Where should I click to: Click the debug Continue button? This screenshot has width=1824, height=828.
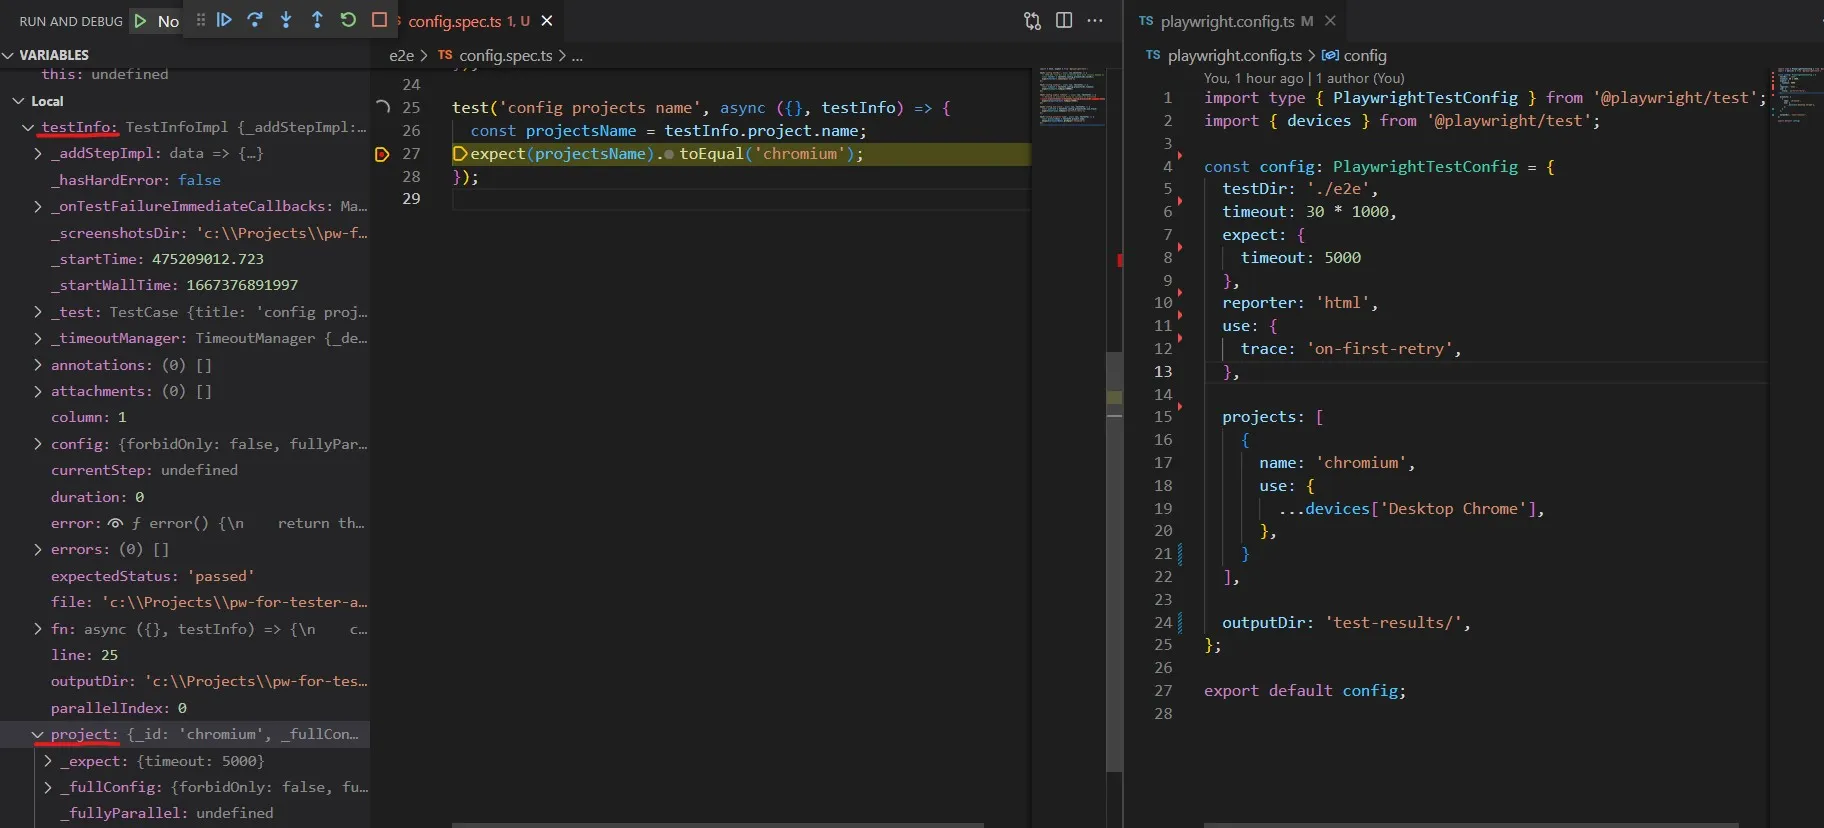[224, 20]
